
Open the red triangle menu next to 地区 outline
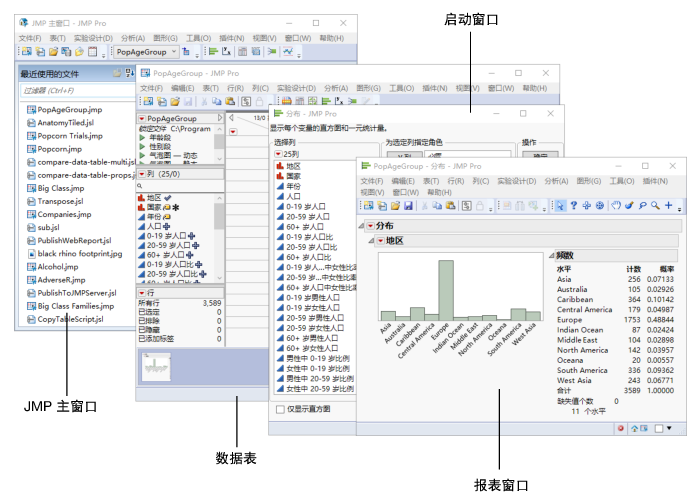point(381,241)
